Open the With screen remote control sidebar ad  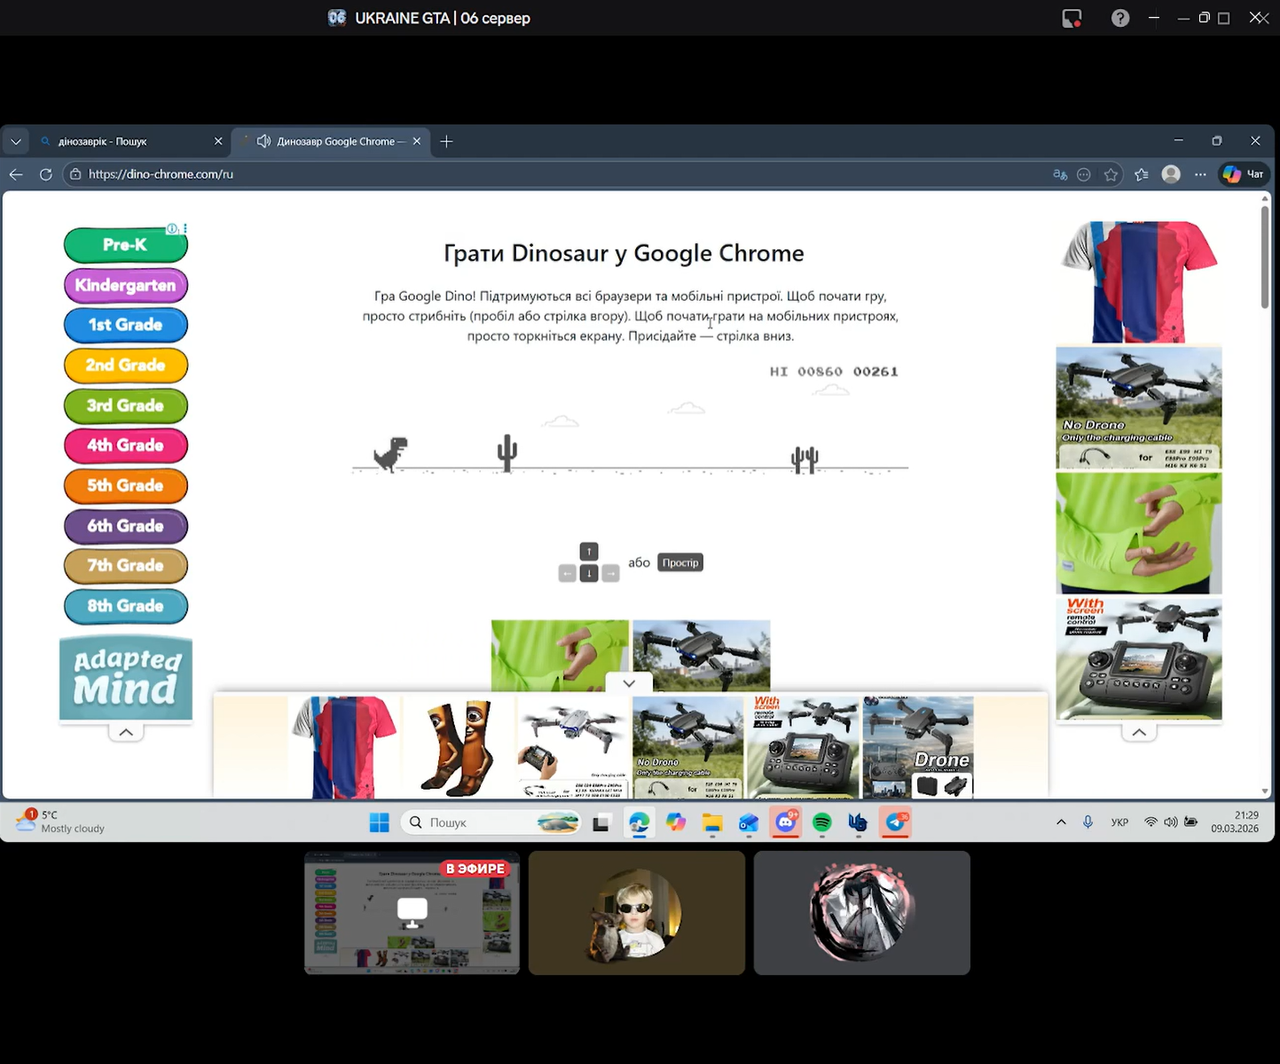click(x=1139, y=659)
